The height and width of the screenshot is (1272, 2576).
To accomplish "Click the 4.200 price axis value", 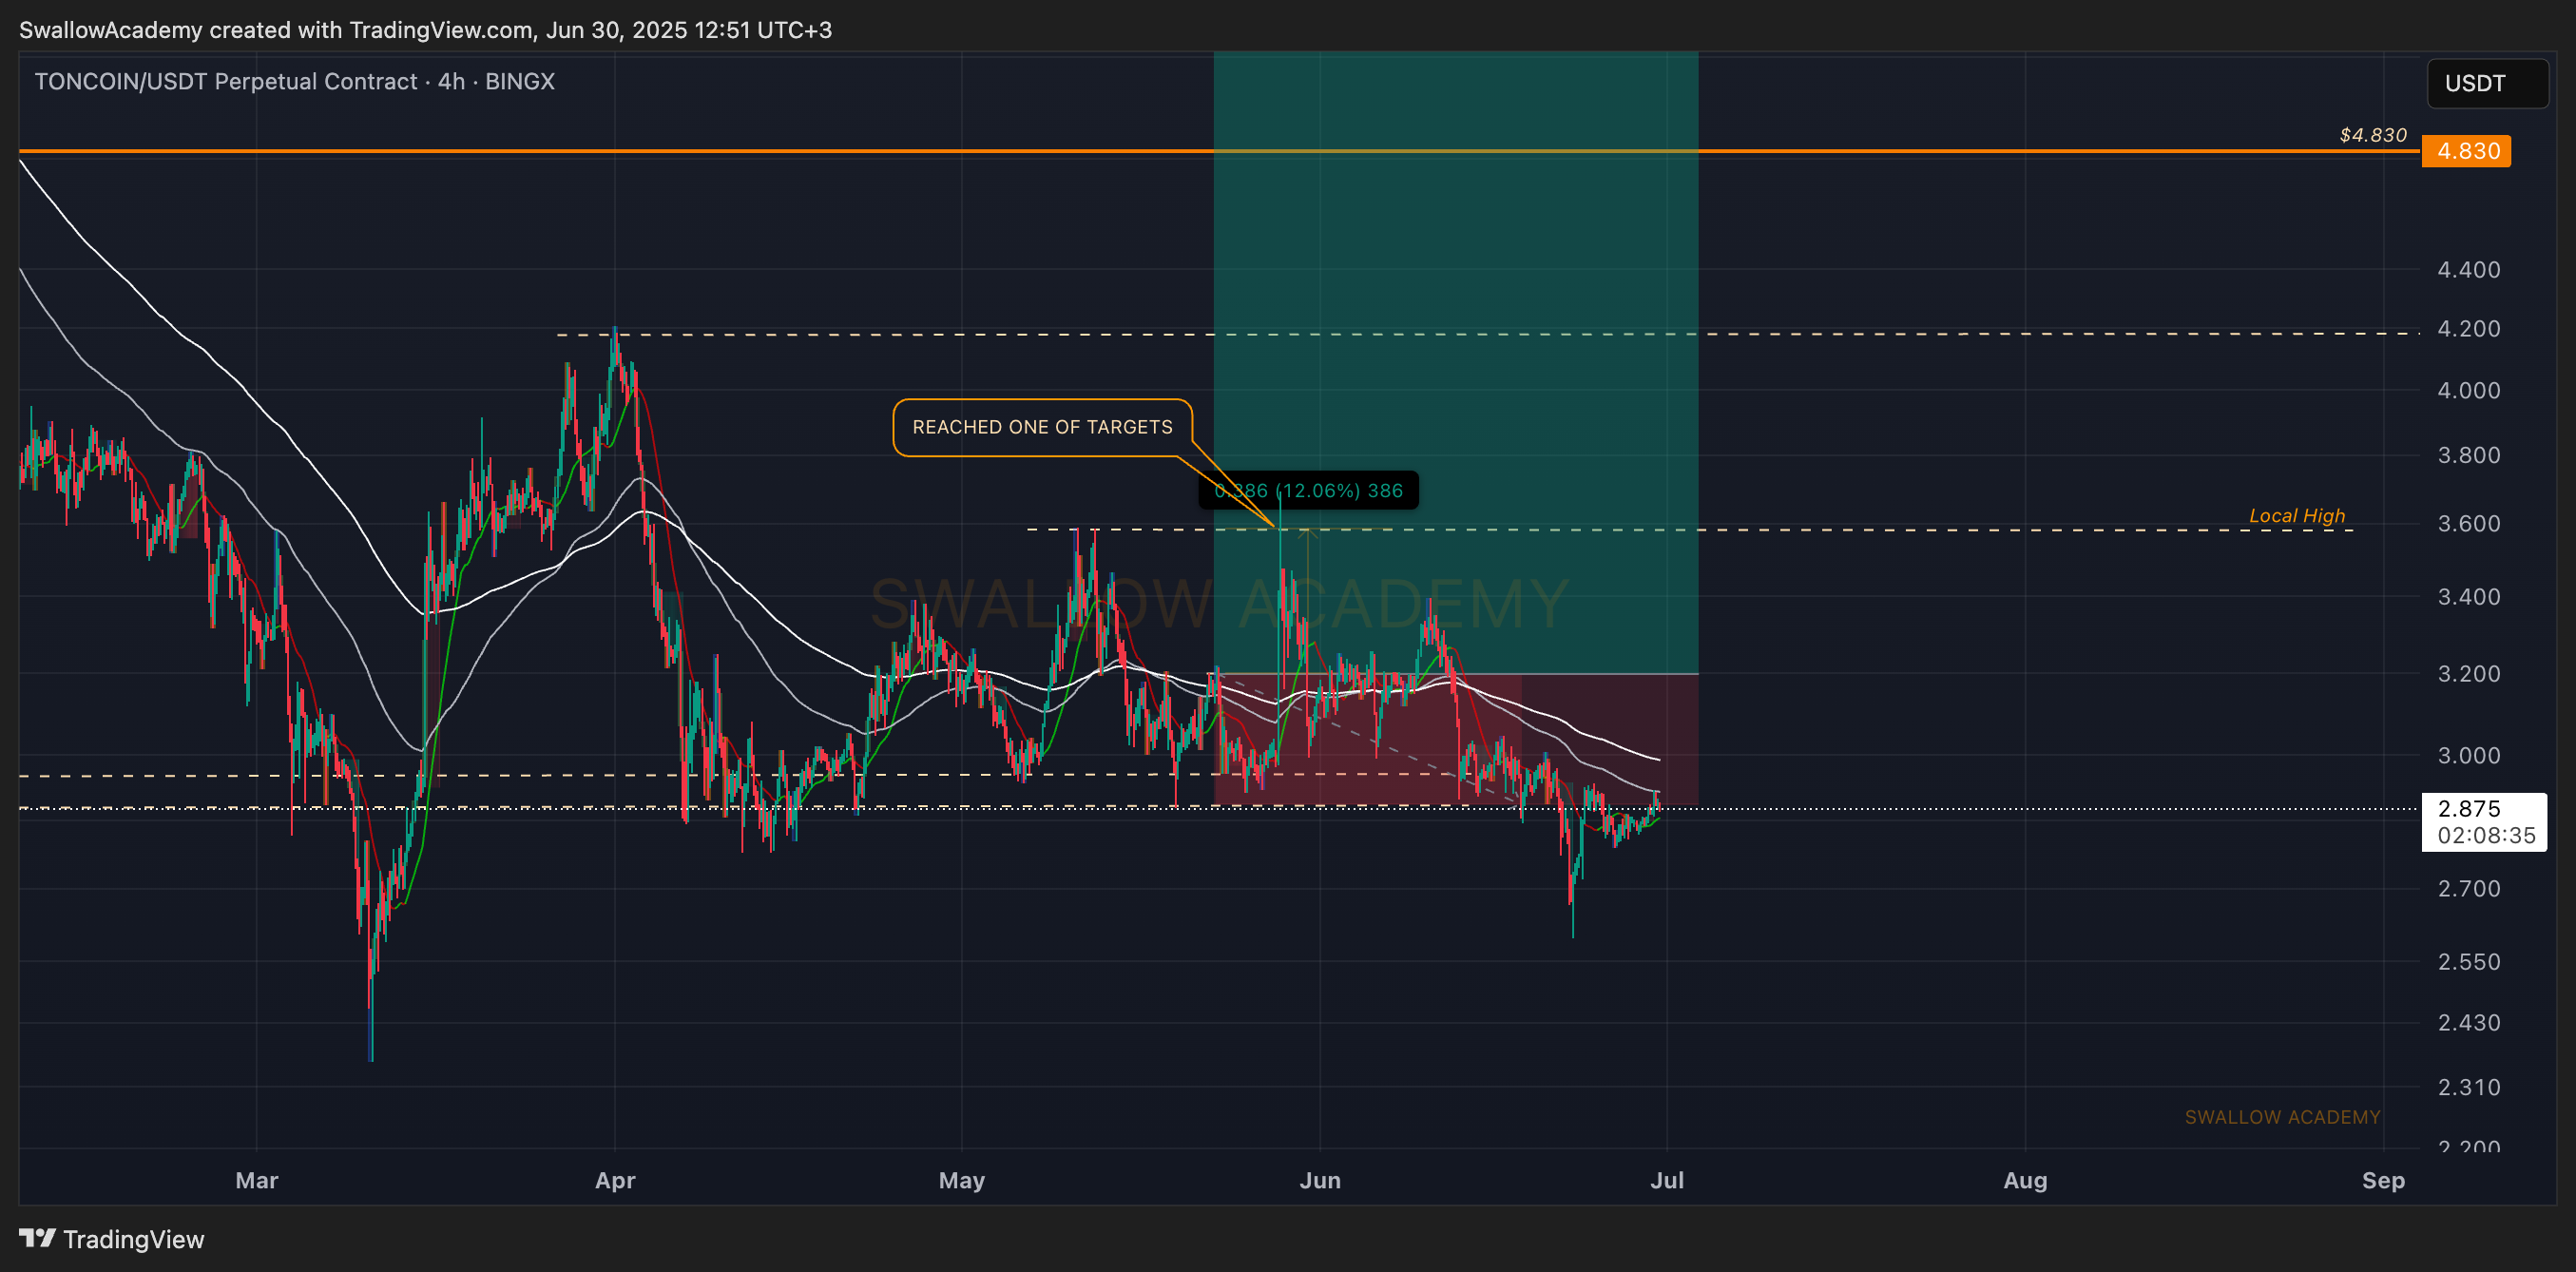I will (2469, 329).
